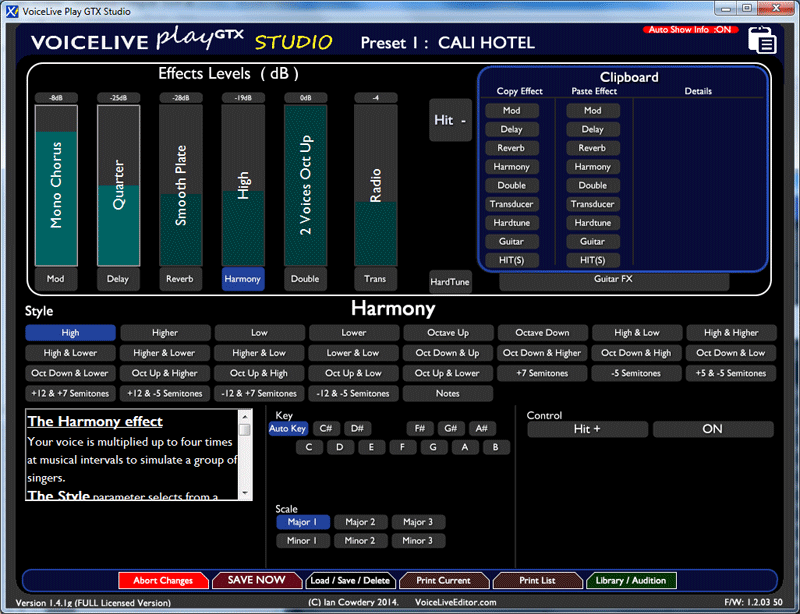Open the HardTune effect tab
The height and width of the screenshot is (614, 800).
coord(450,282)
